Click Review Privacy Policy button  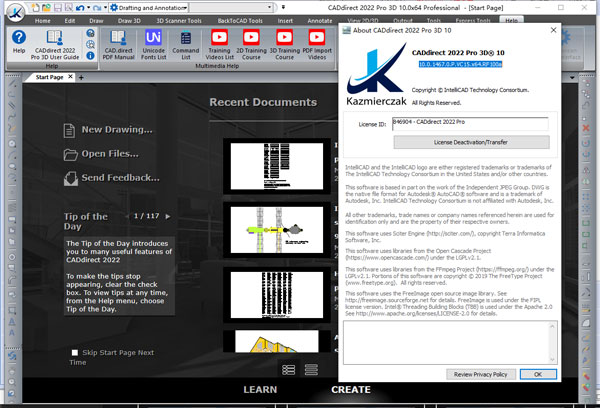coord(480,373)
